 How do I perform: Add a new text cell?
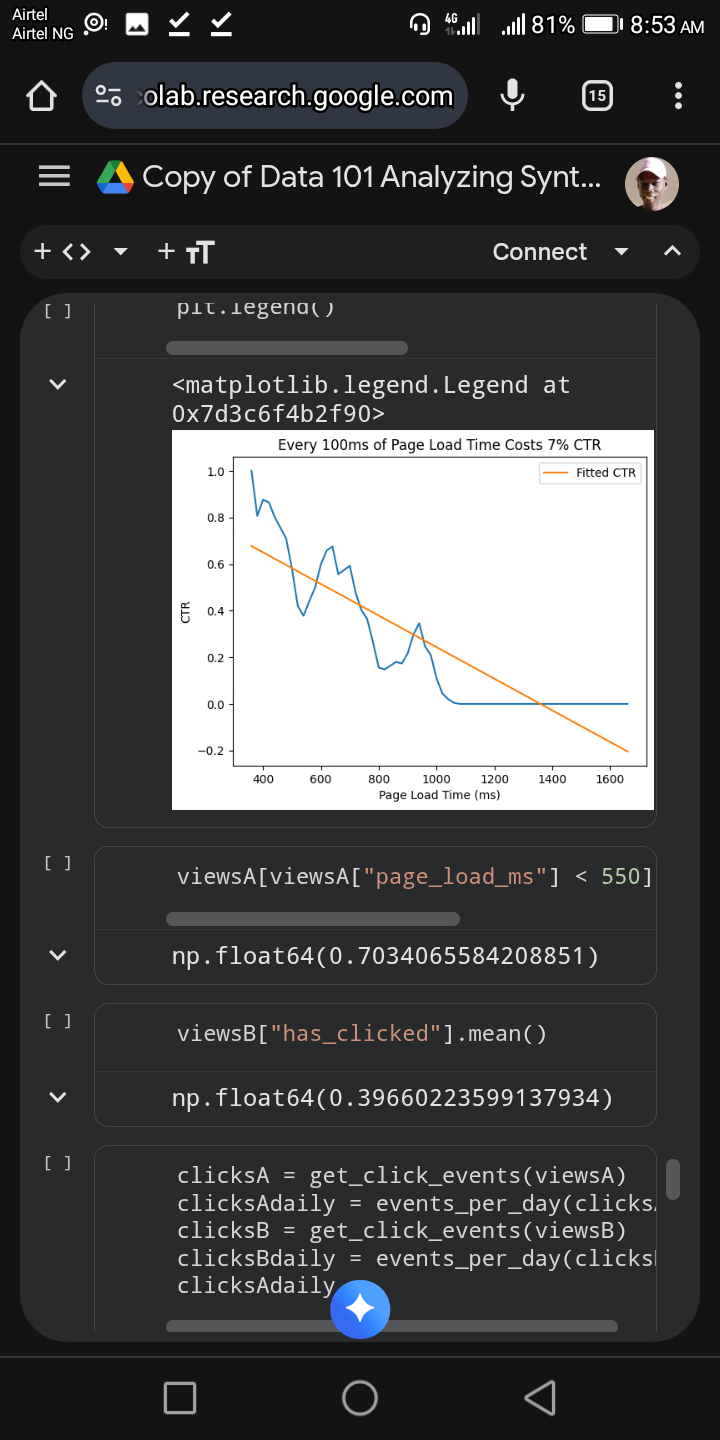[187, 252]
